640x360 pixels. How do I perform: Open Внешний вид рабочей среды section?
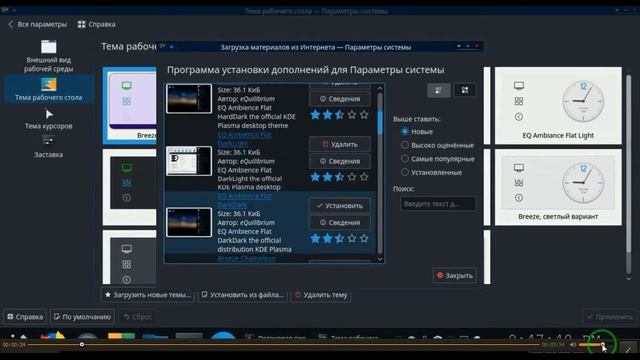tap(49, 56)
